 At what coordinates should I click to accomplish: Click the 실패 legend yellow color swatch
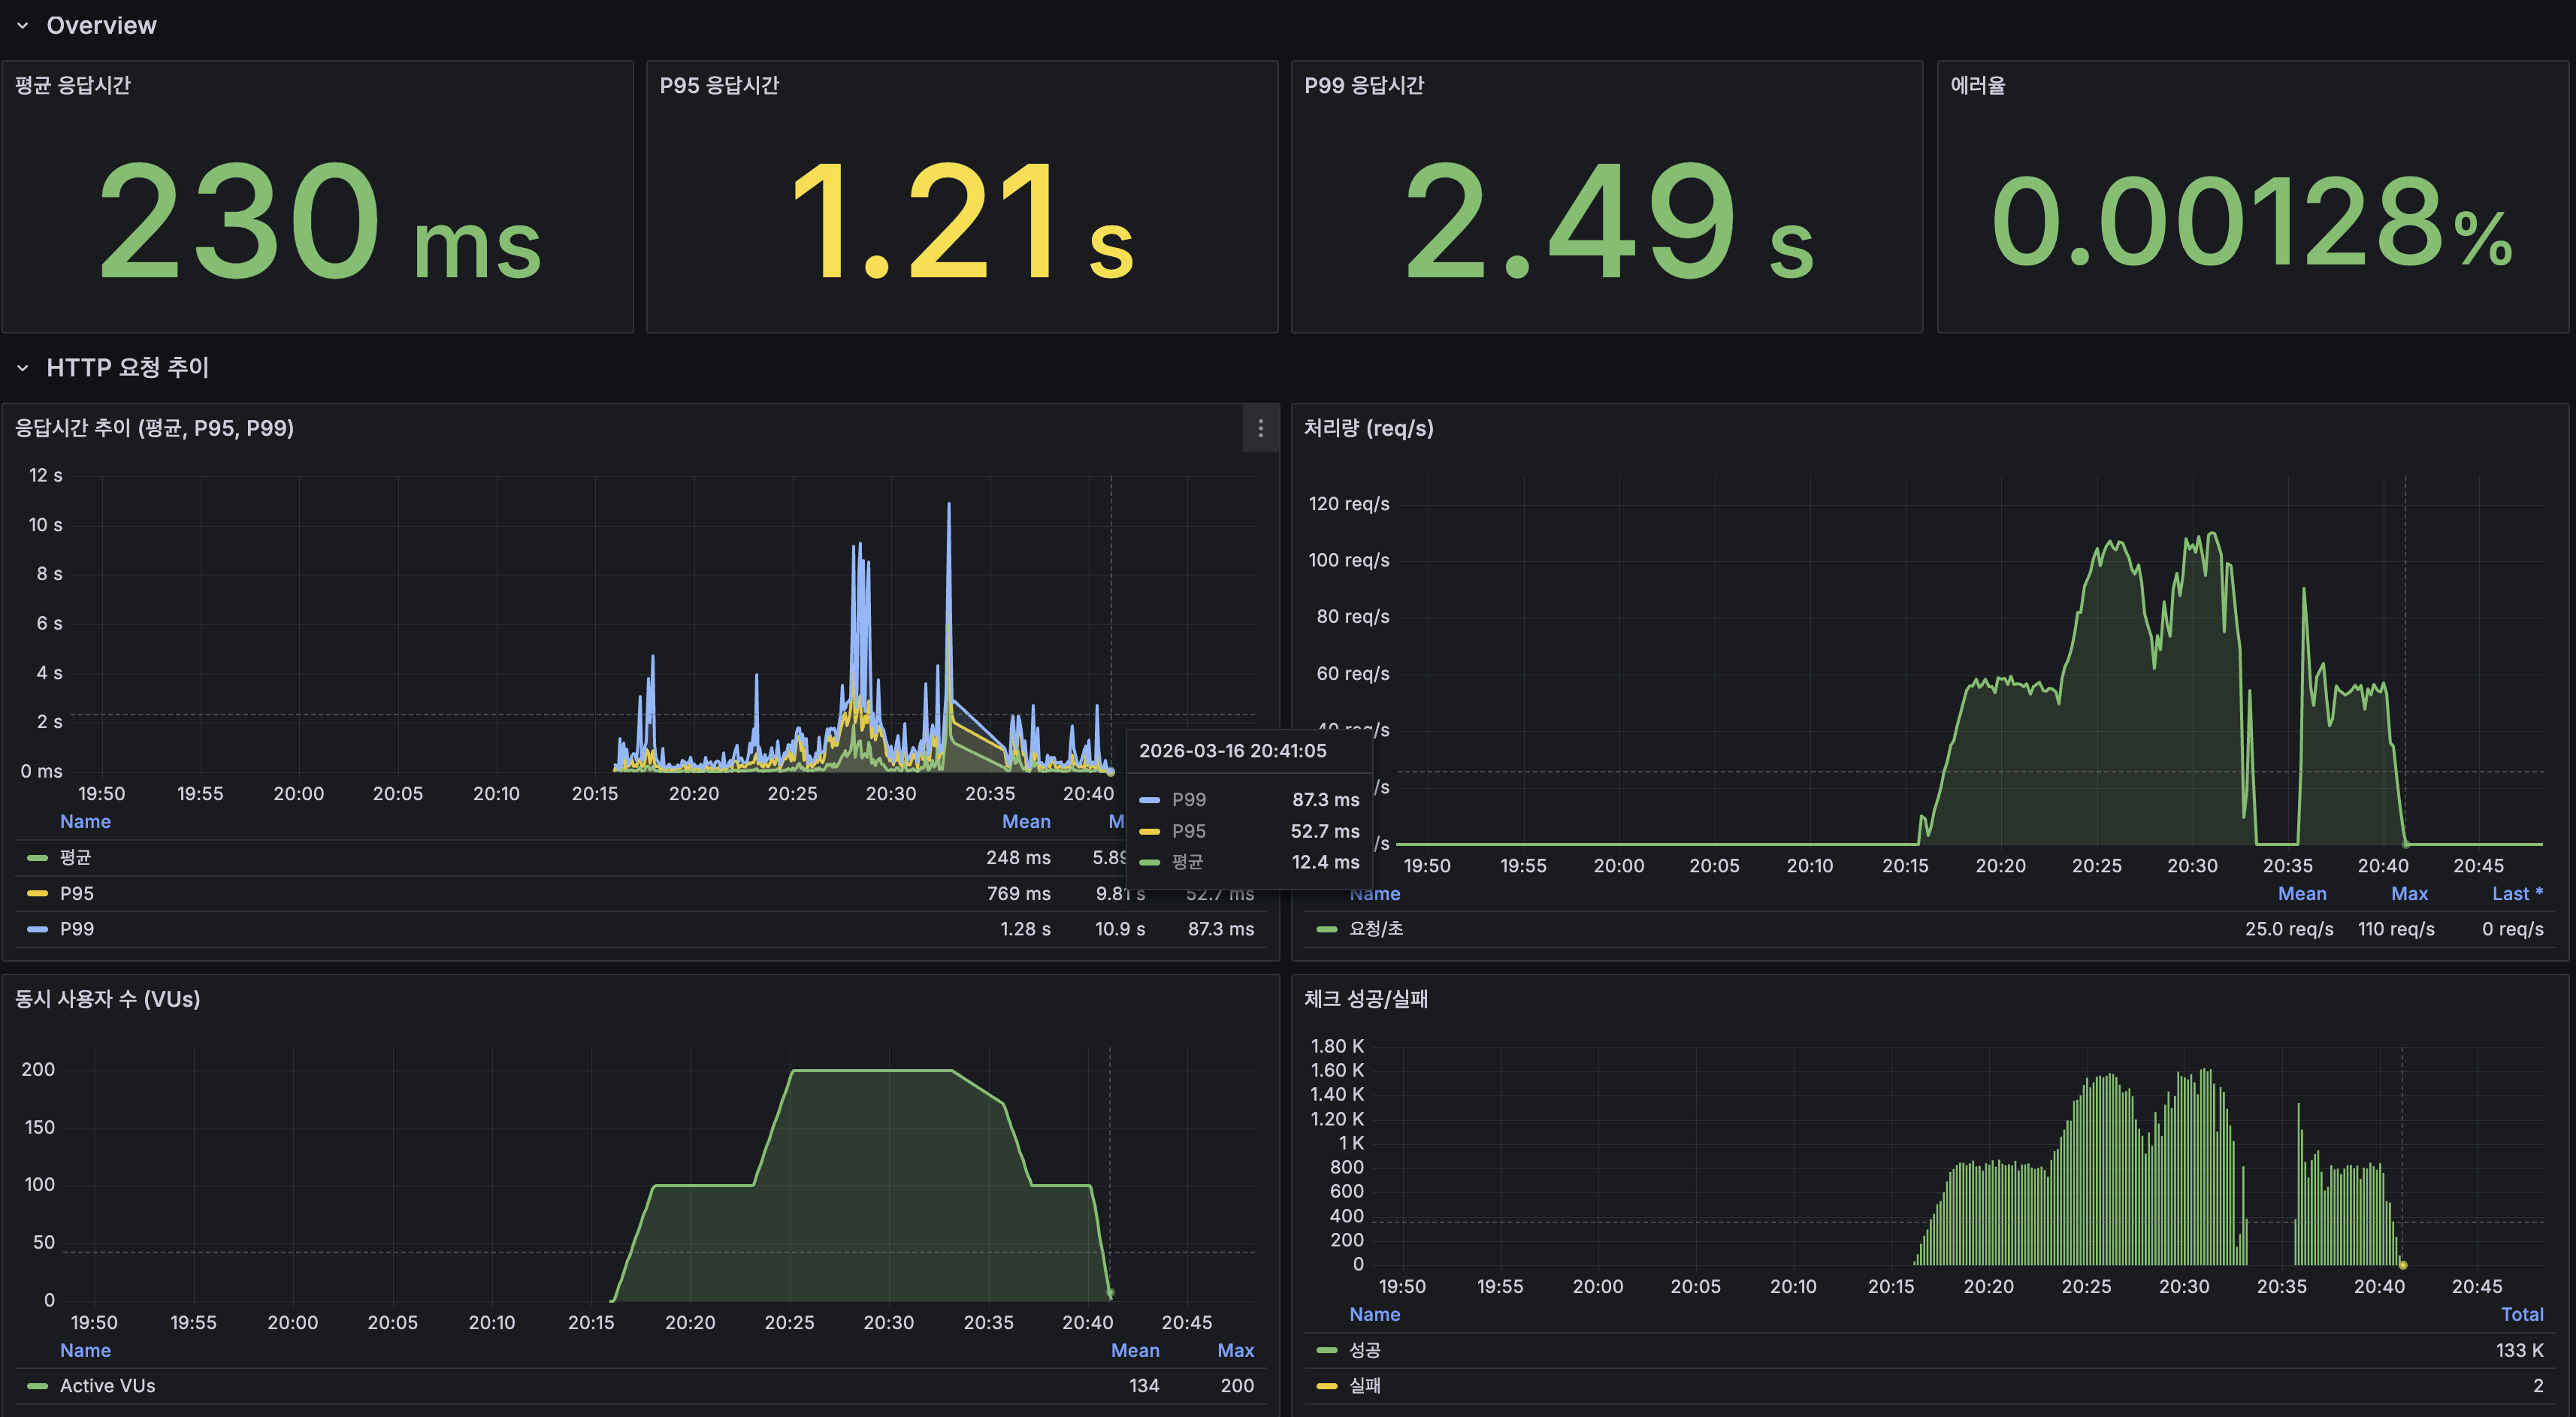(1327, 1386)
